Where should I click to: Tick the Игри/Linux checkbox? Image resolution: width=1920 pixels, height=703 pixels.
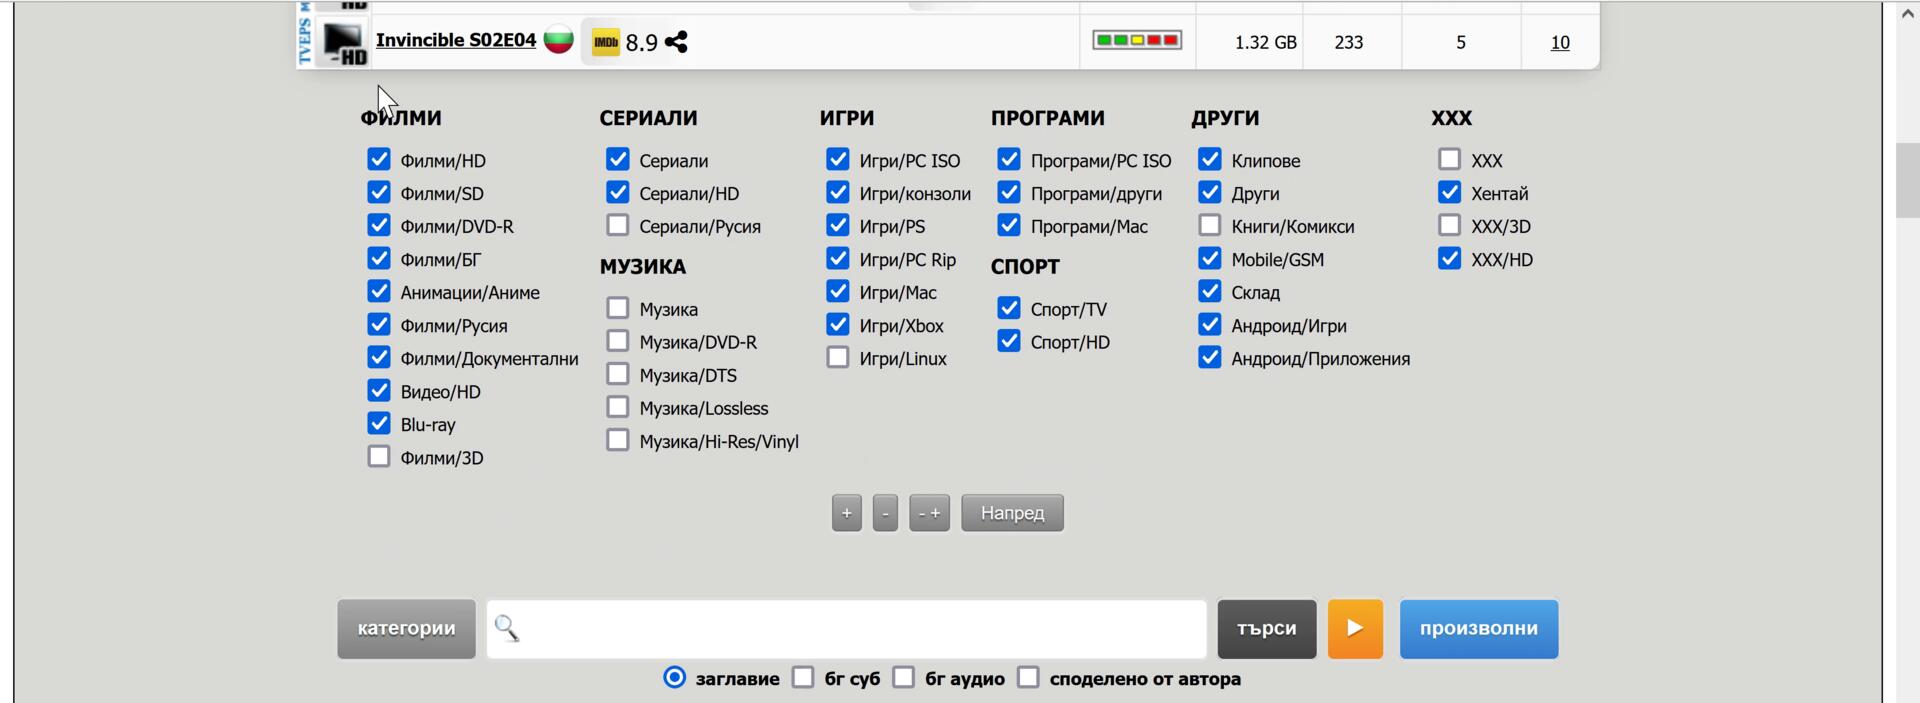tap(838, 358)
